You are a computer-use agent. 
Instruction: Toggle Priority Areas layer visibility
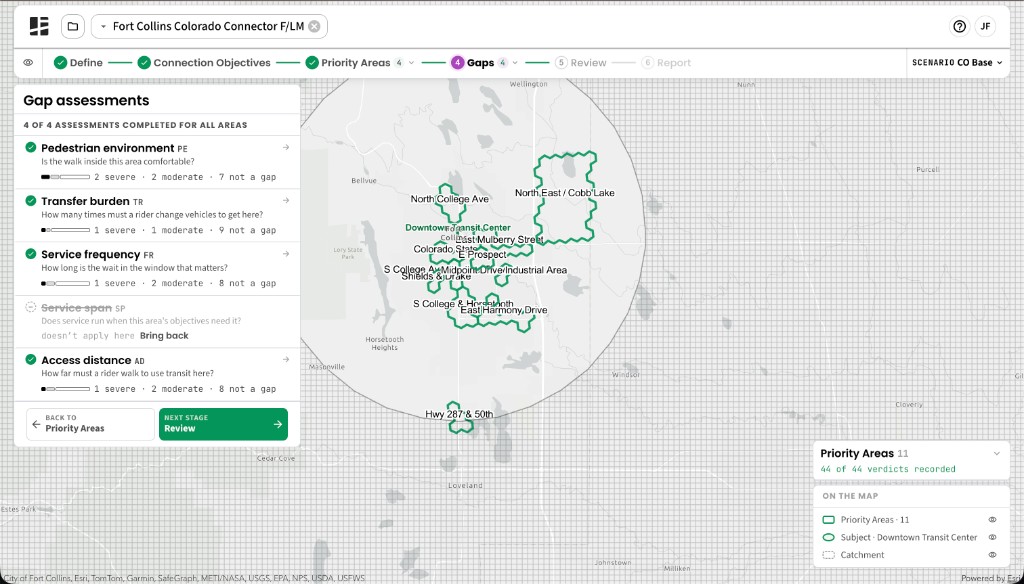(992, 520)
